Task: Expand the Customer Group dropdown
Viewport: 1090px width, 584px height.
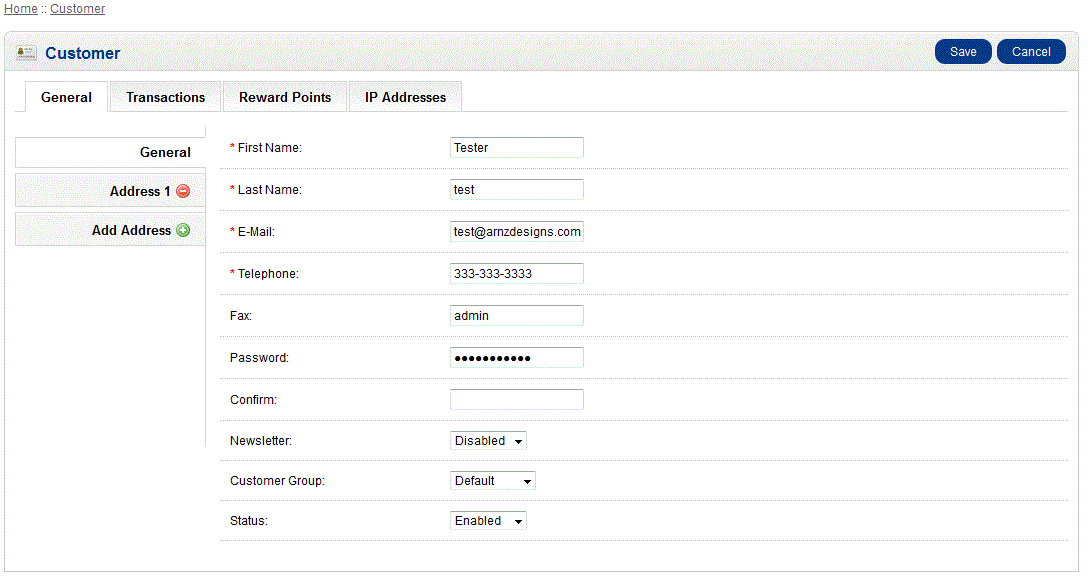Action: (x=493, y=481)
